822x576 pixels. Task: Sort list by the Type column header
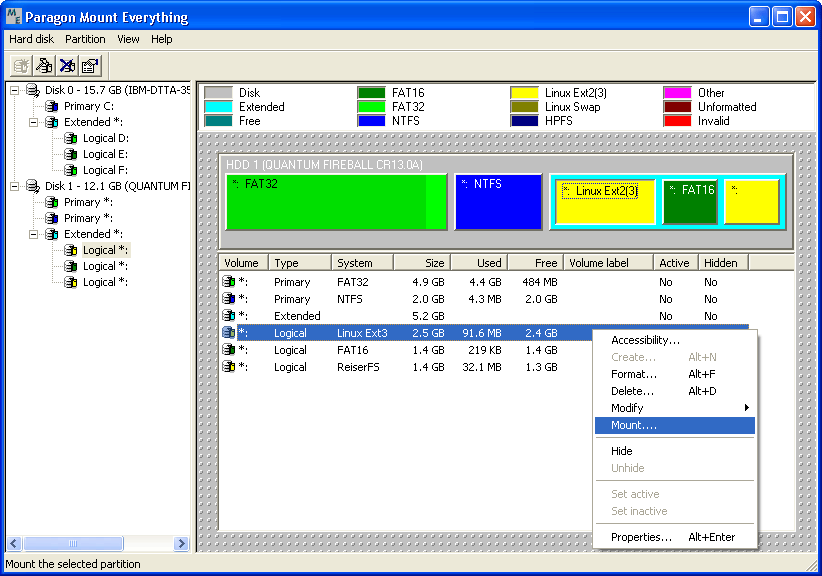(300, 263)
